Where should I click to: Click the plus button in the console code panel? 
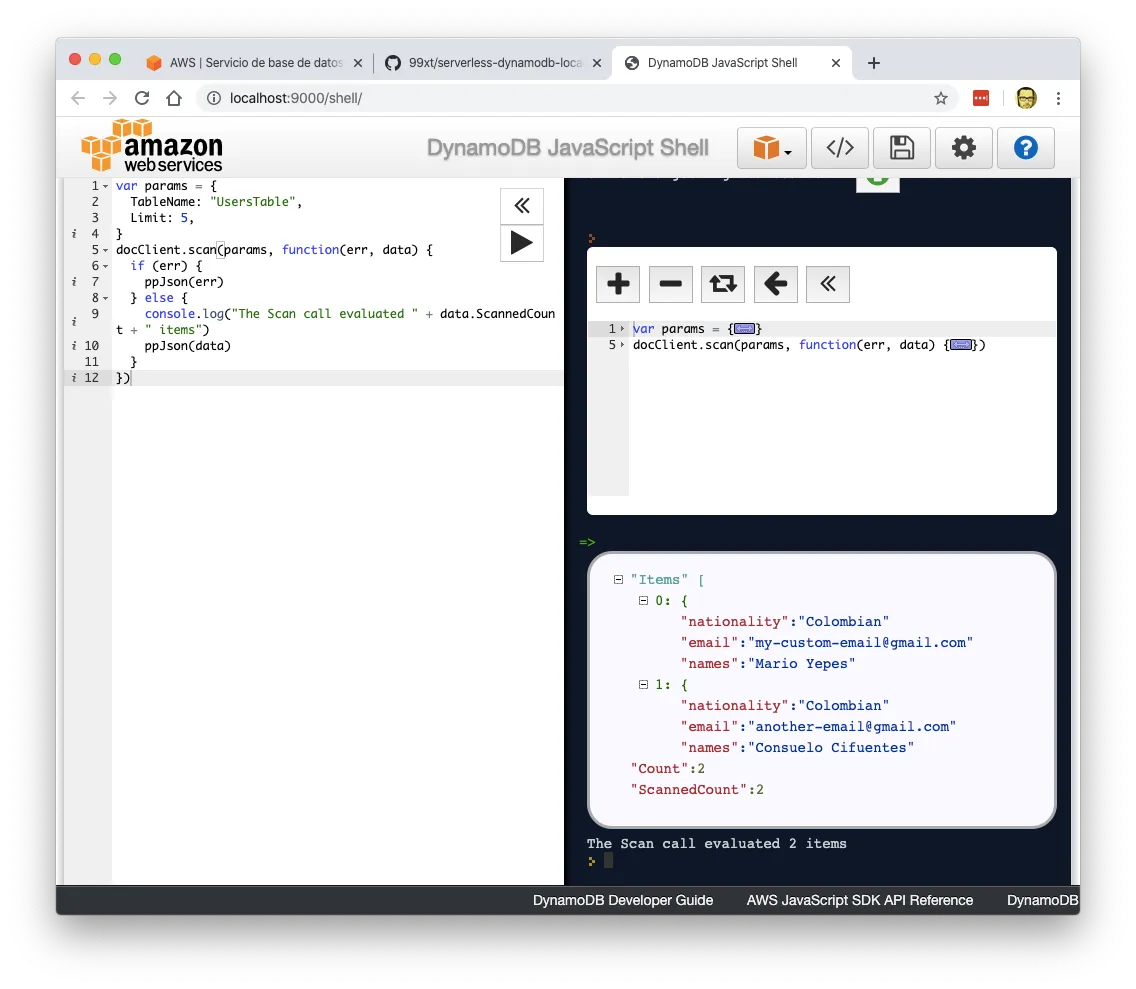pos(618,284)
